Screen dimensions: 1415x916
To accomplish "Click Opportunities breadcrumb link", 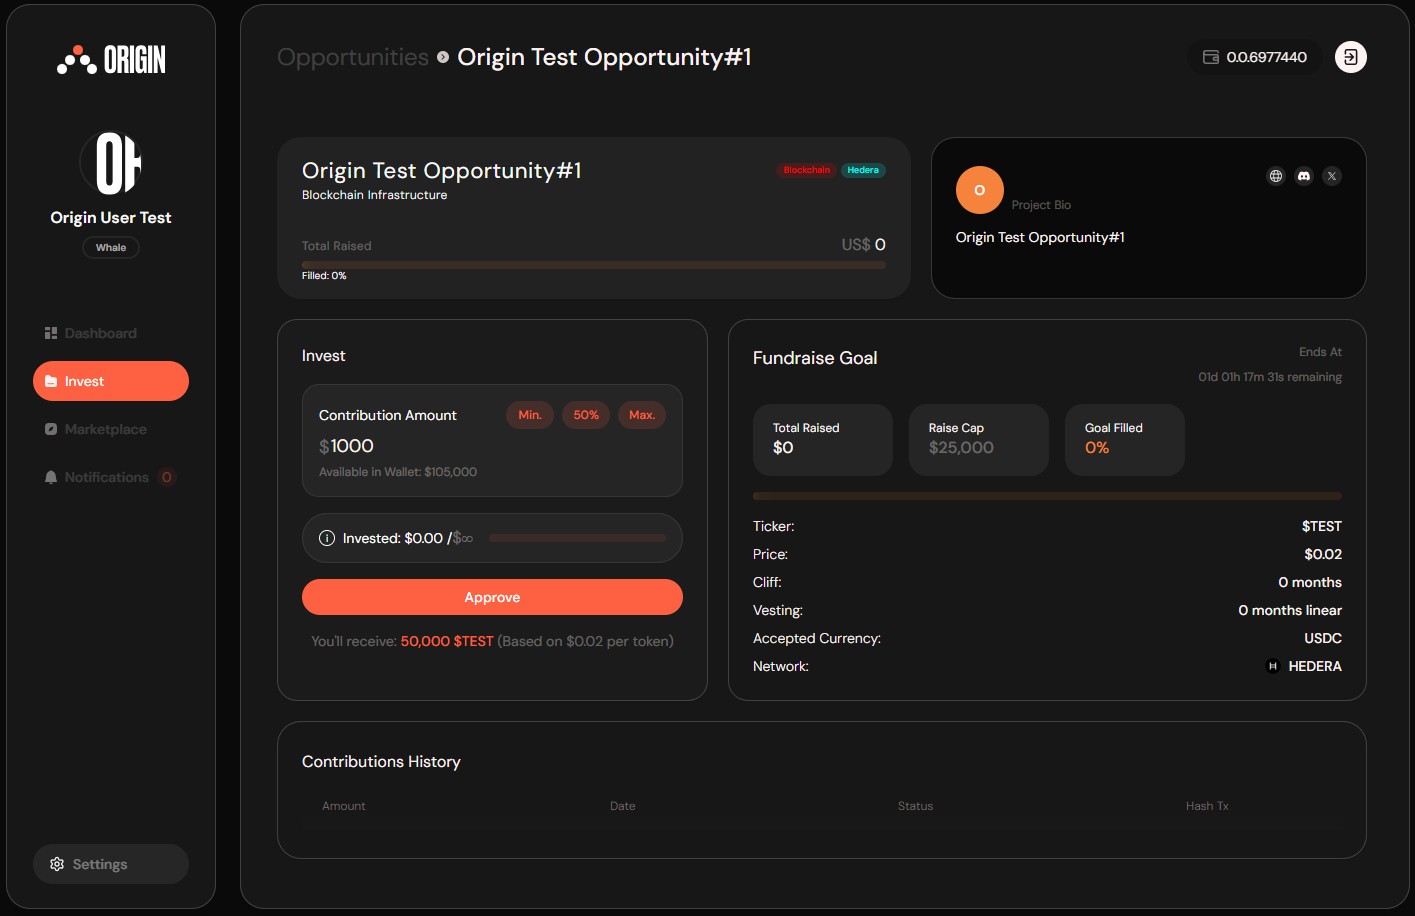I will click(352, 57).
